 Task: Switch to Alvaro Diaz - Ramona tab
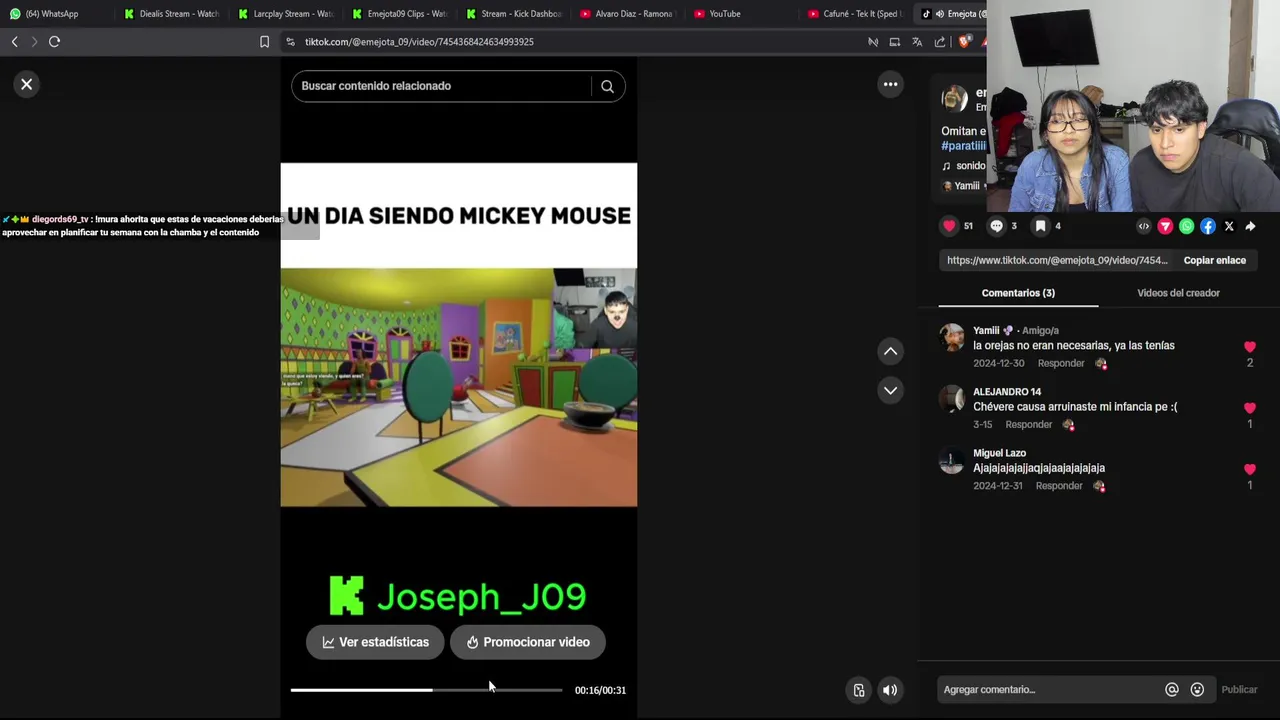(x=627, y=14)
